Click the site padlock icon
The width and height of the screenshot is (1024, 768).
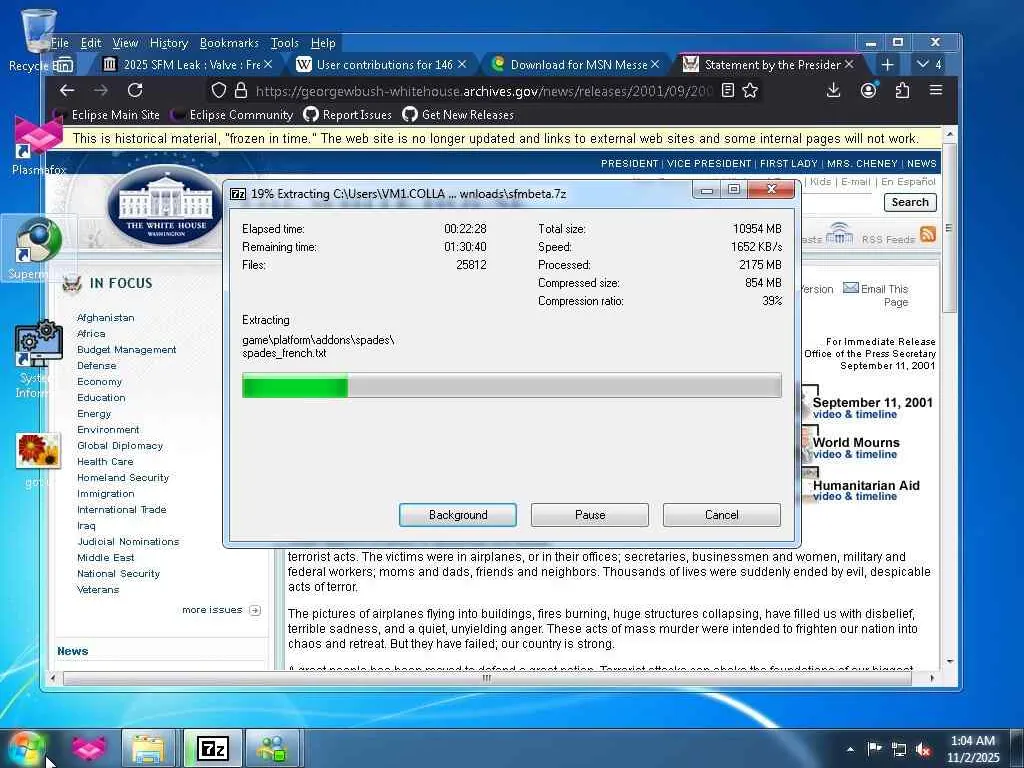point(240,90)
